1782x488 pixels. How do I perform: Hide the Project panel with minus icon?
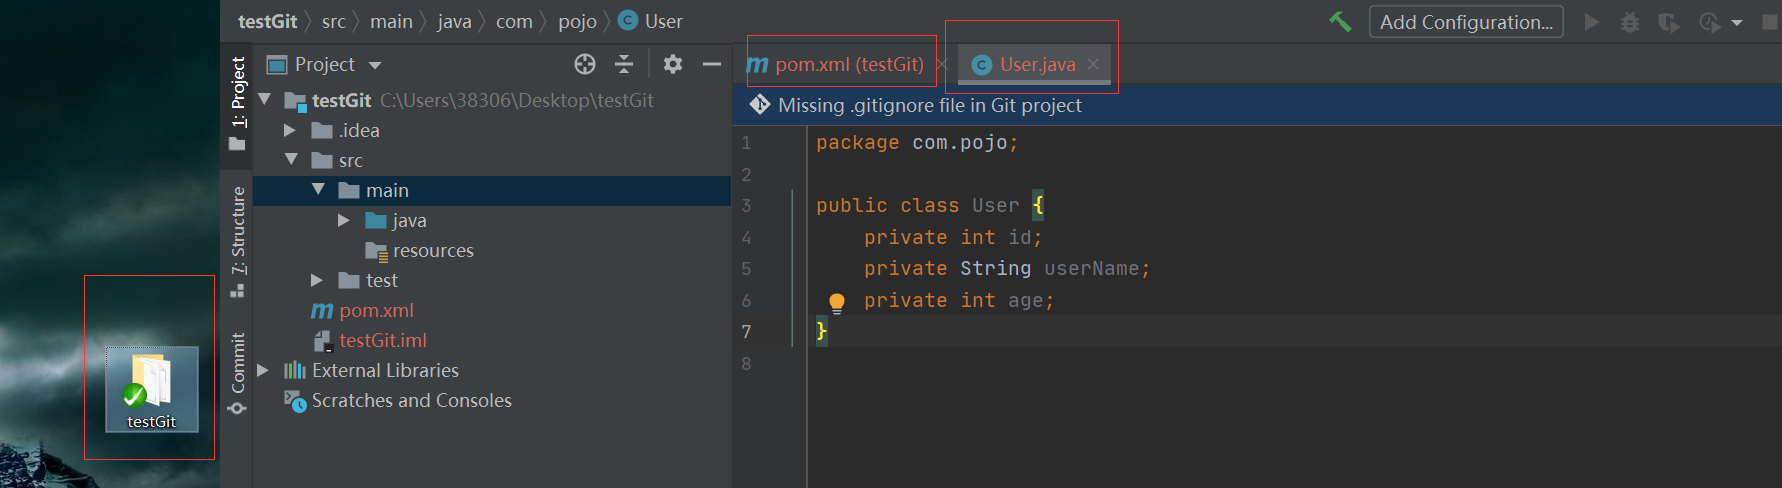tap(712, 64)
